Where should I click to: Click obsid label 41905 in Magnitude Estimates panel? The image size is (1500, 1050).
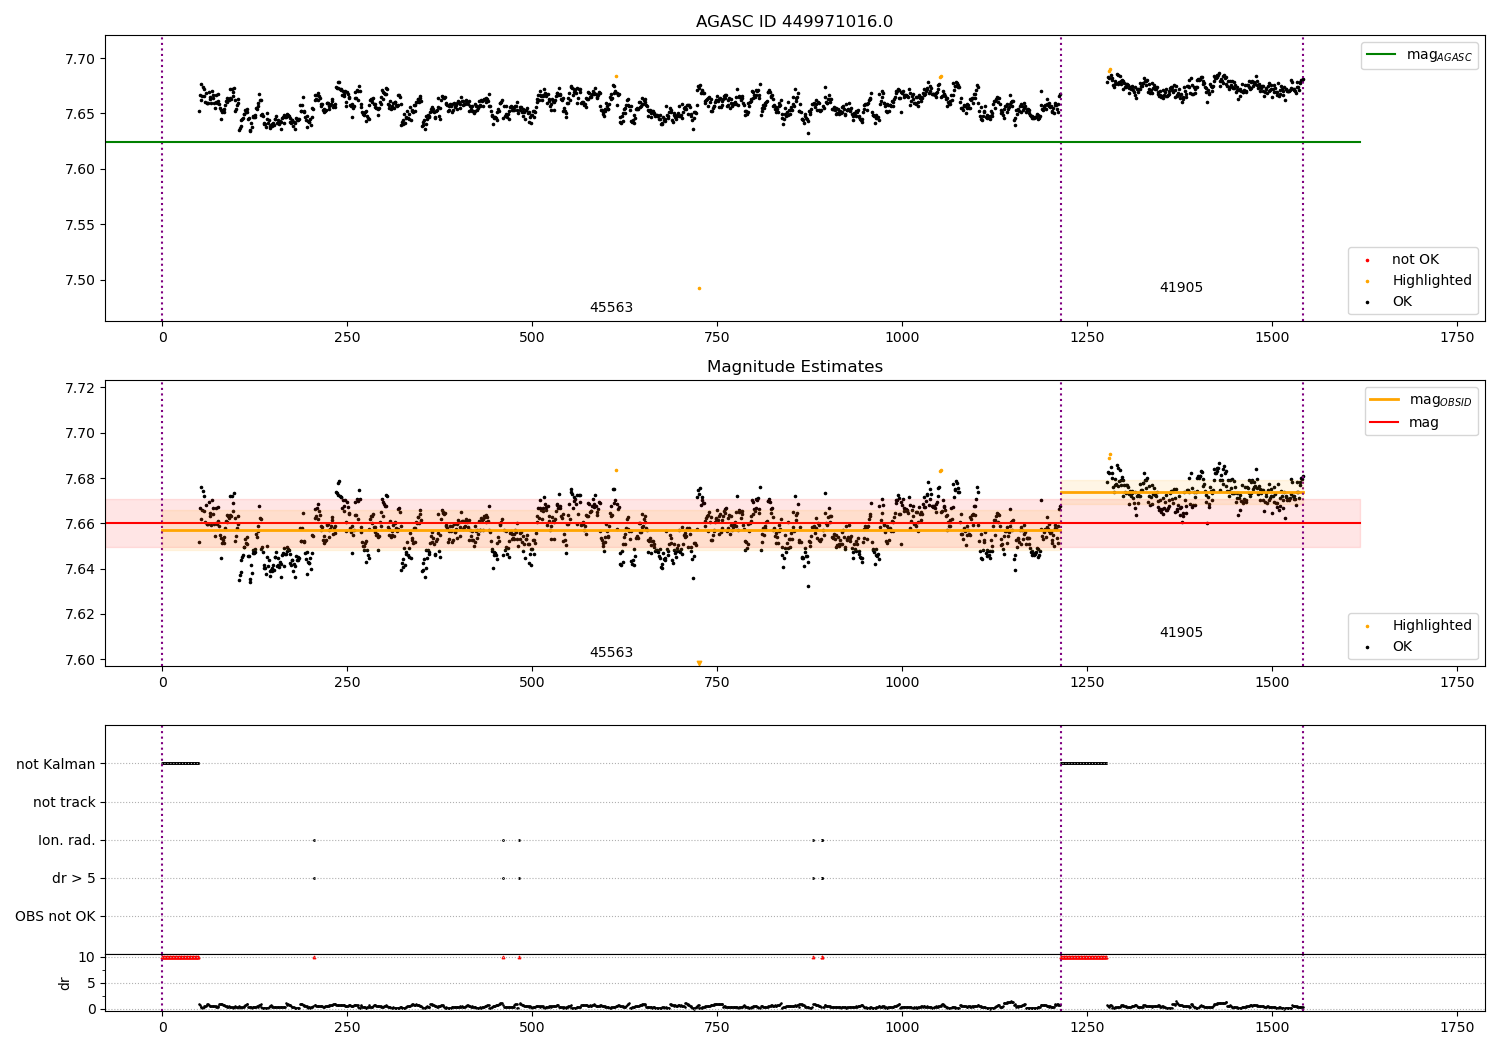tap(1181, 632)
